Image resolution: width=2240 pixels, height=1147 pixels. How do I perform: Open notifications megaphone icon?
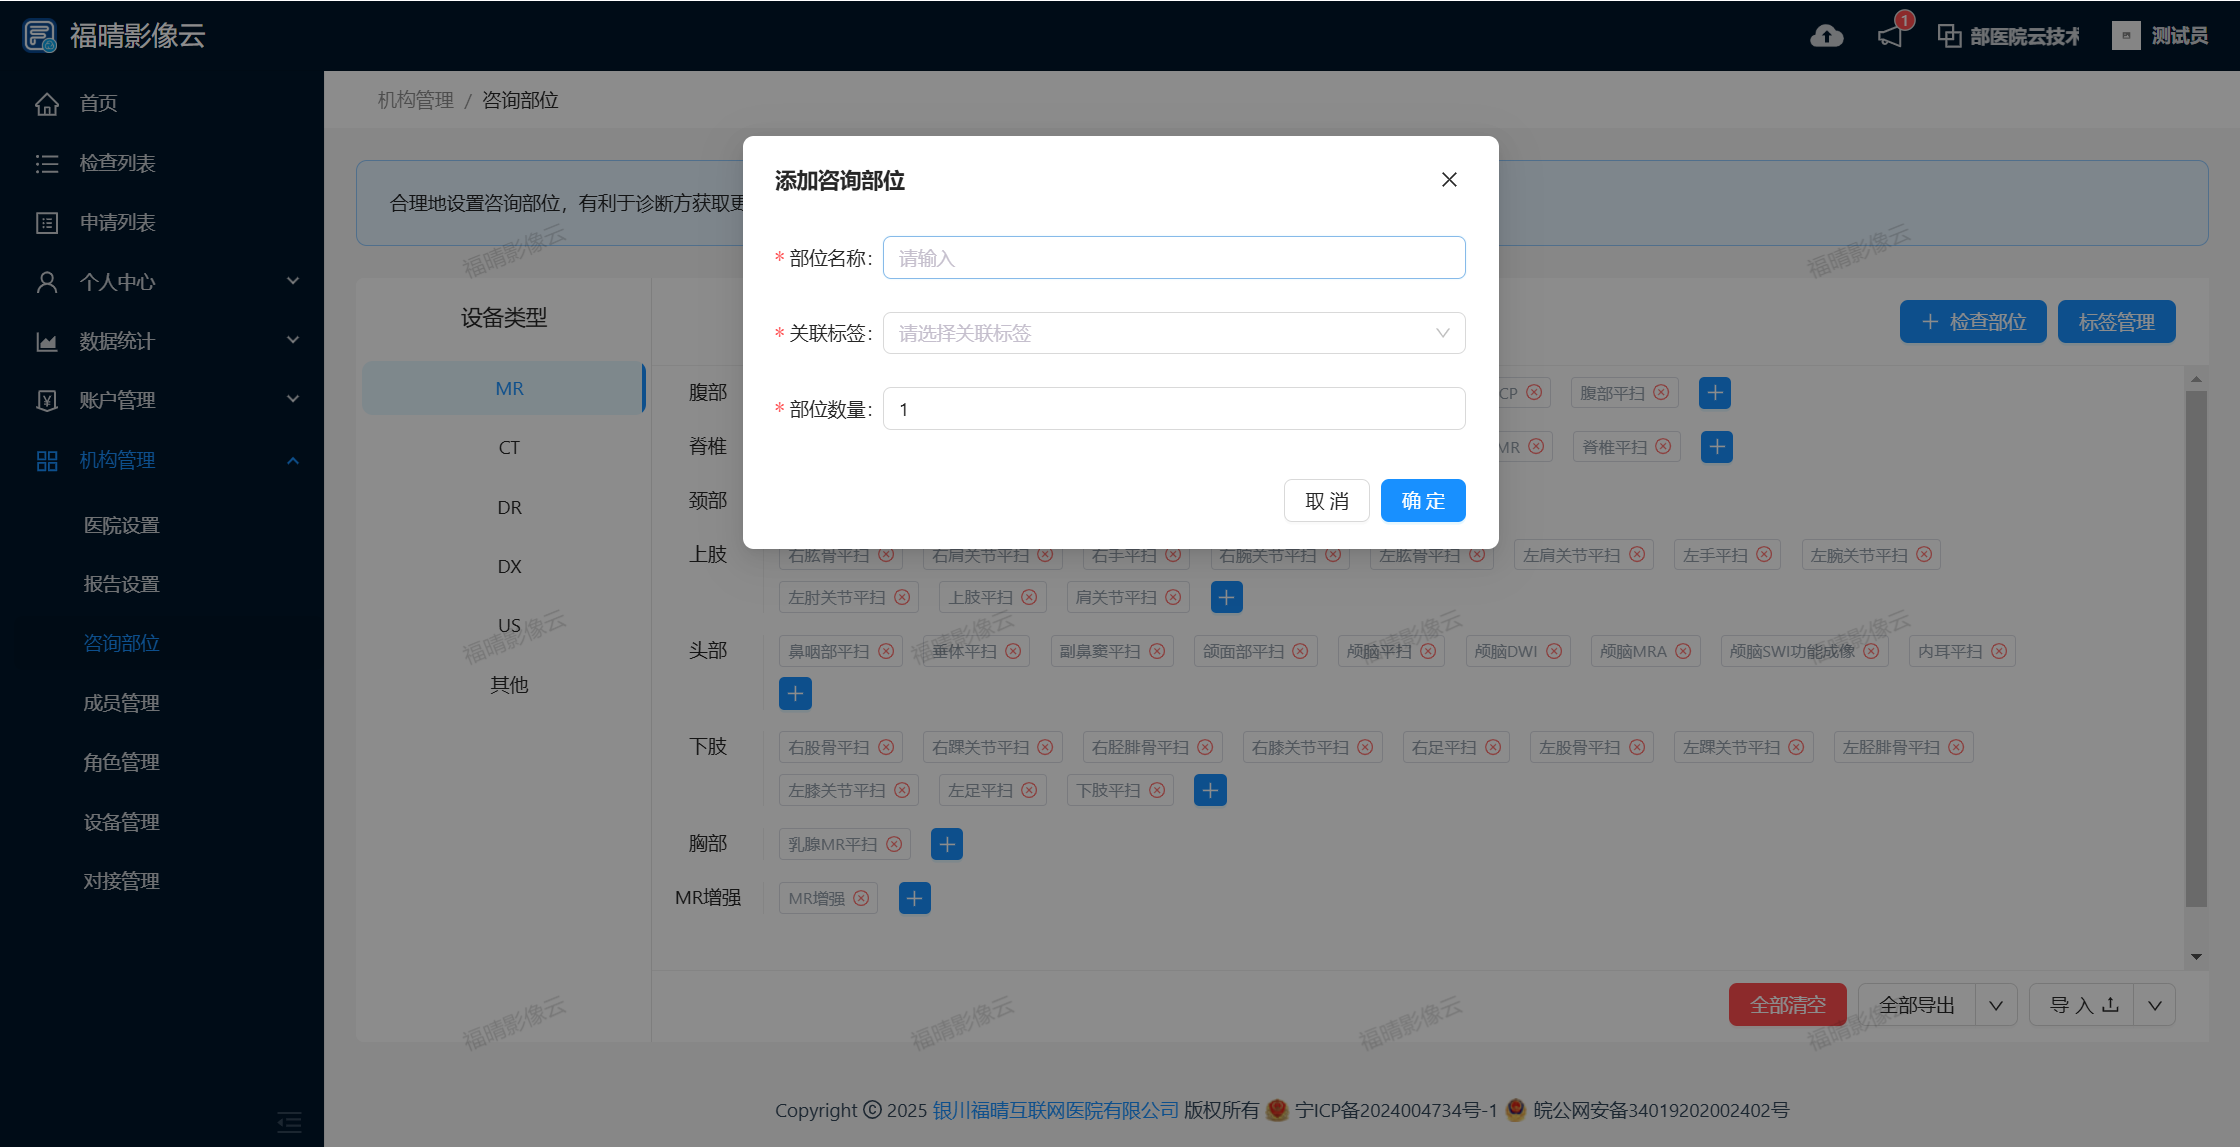[1890, 36]
